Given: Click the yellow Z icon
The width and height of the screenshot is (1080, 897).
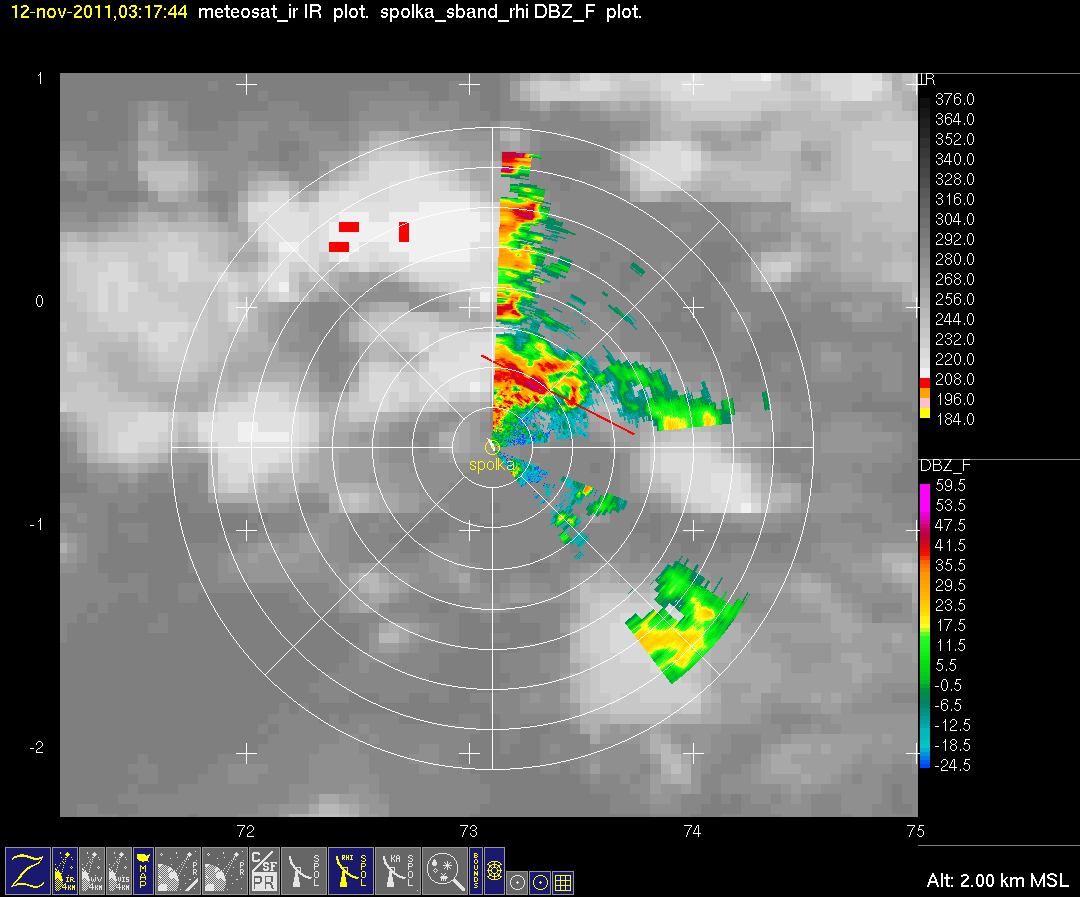Looking at the screenshot, I should coord(28,871).
